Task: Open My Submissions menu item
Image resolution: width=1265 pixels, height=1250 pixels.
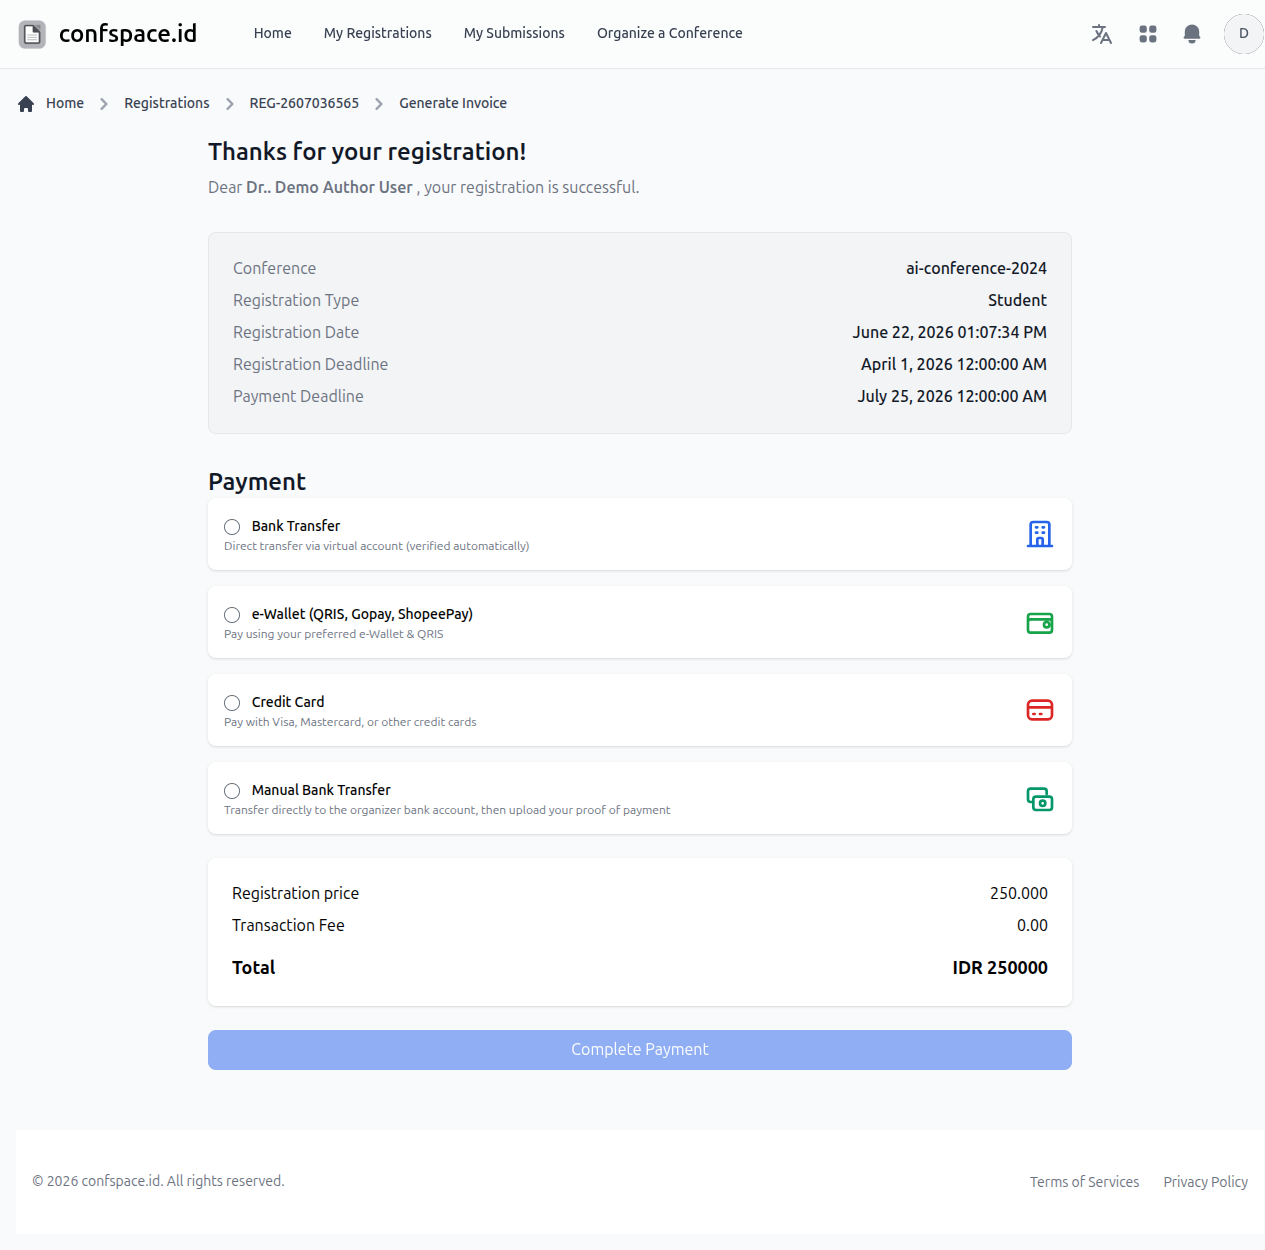Action: [x=514, y=33]
